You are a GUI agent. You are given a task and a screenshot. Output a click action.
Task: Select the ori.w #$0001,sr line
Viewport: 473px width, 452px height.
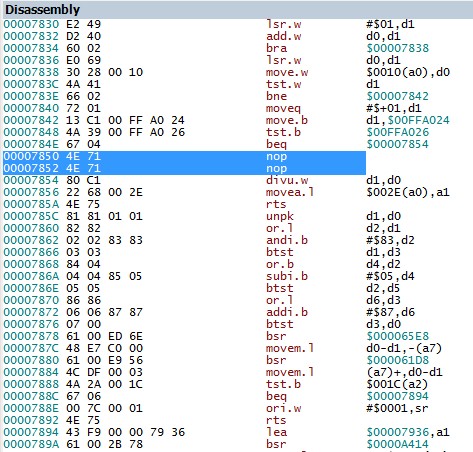(x=236, y=408)
